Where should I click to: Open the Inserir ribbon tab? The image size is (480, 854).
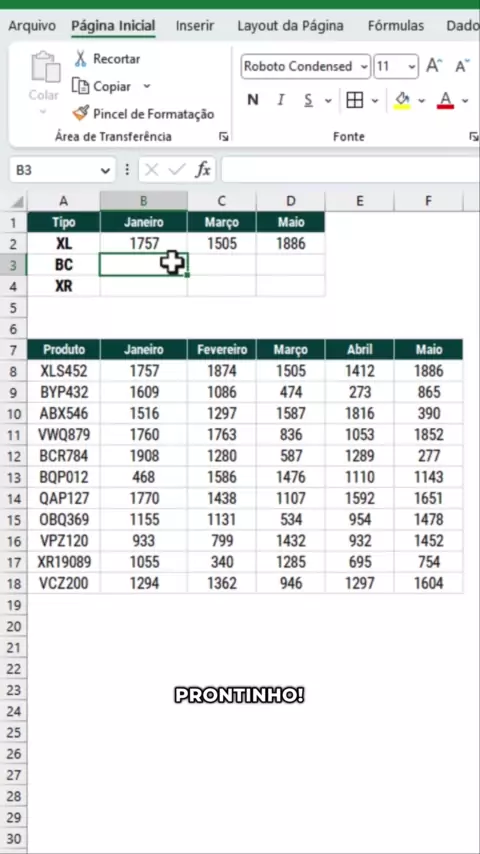(x=195, y=26)
